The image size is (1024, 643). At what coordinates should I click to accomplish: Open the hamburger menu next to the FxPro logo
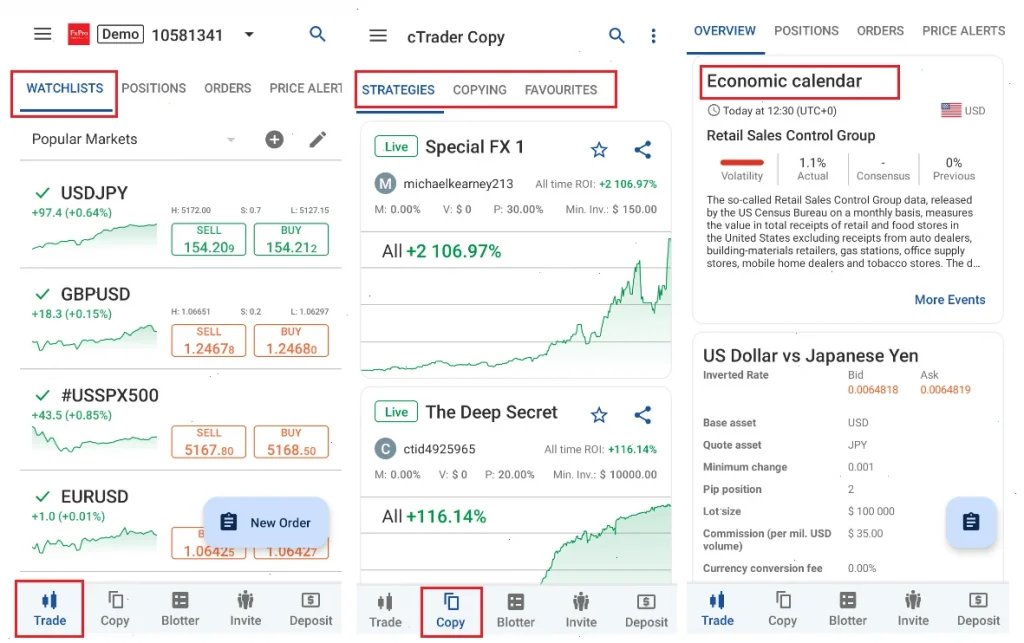41,33
